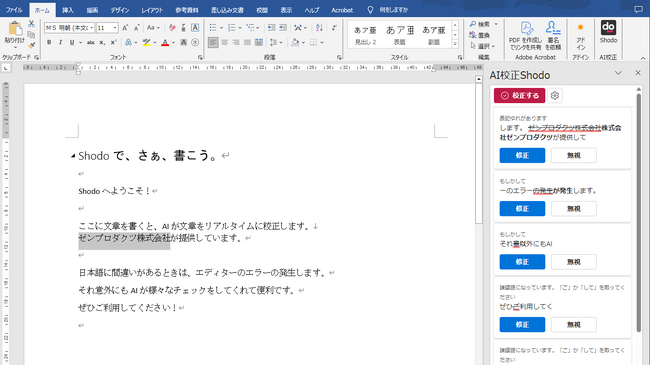The height and width of the screenshot is (366, 650).
Task: Click the phonetic guide ruby icon
Action: [184, 28]
